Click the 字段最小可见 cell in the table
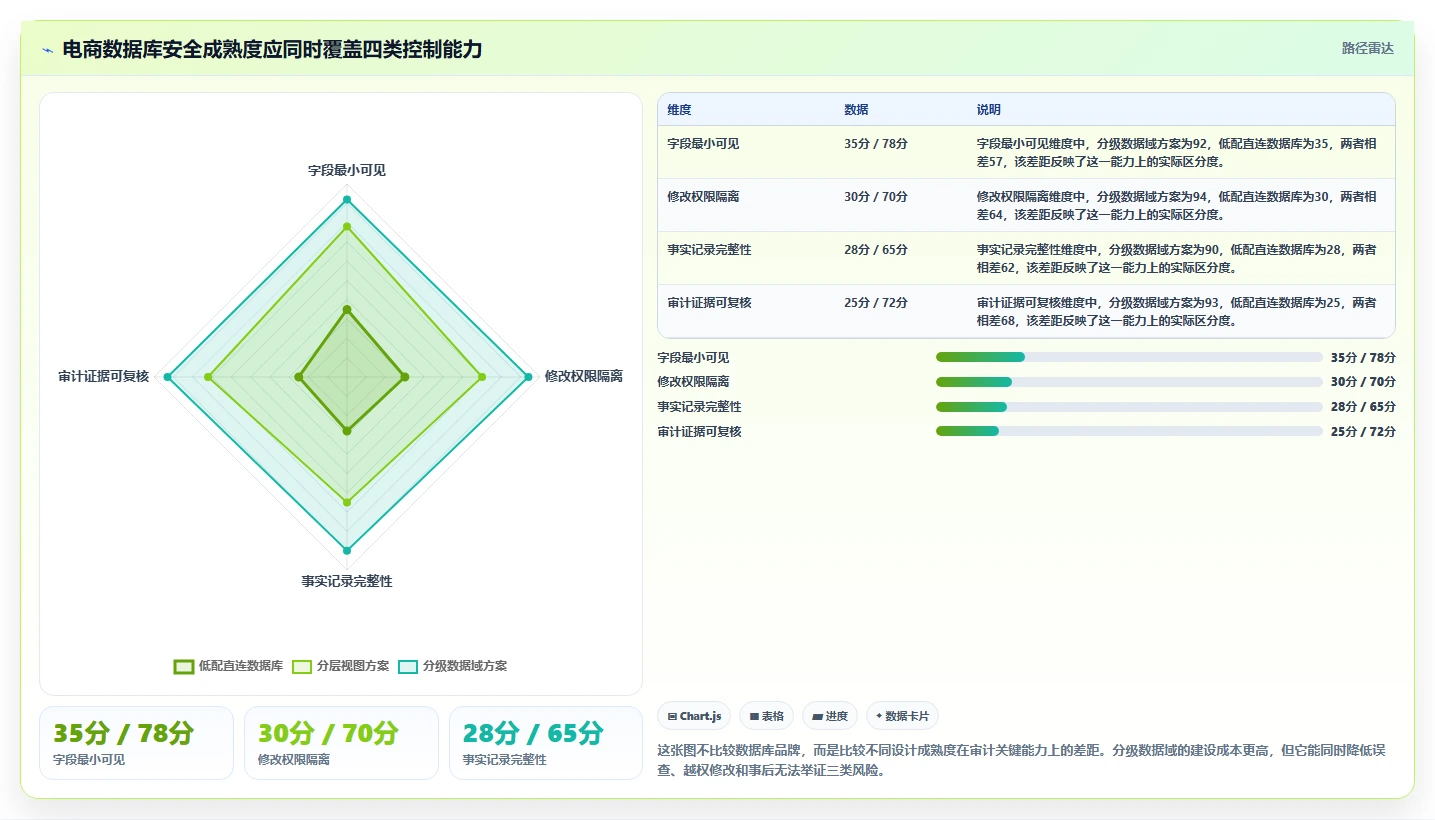 (x=703, y=143)
